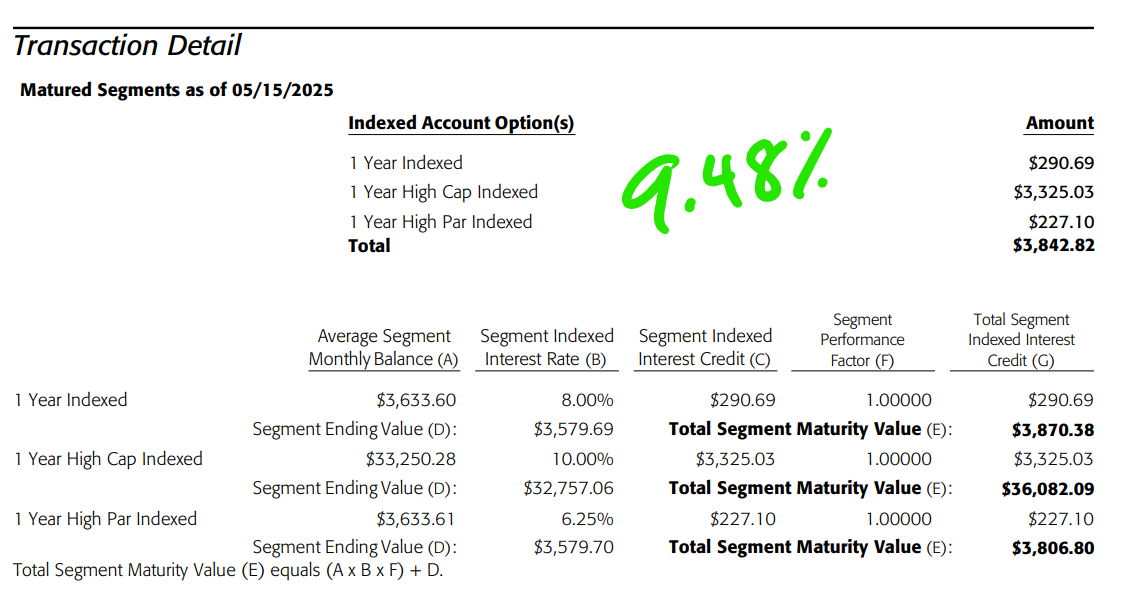Screen dimensions: 1125x598
Task: Click the Transaction Detail heading
Action: 127,46
